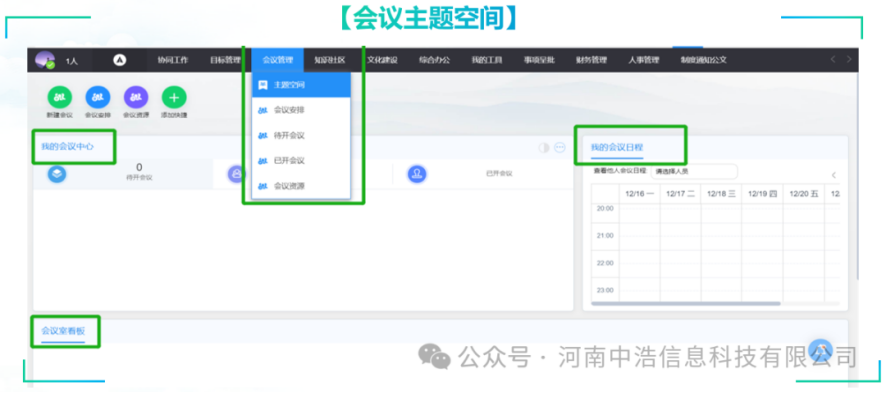
Task: Click the 12/16 一 column header
Action: (640, 194)
